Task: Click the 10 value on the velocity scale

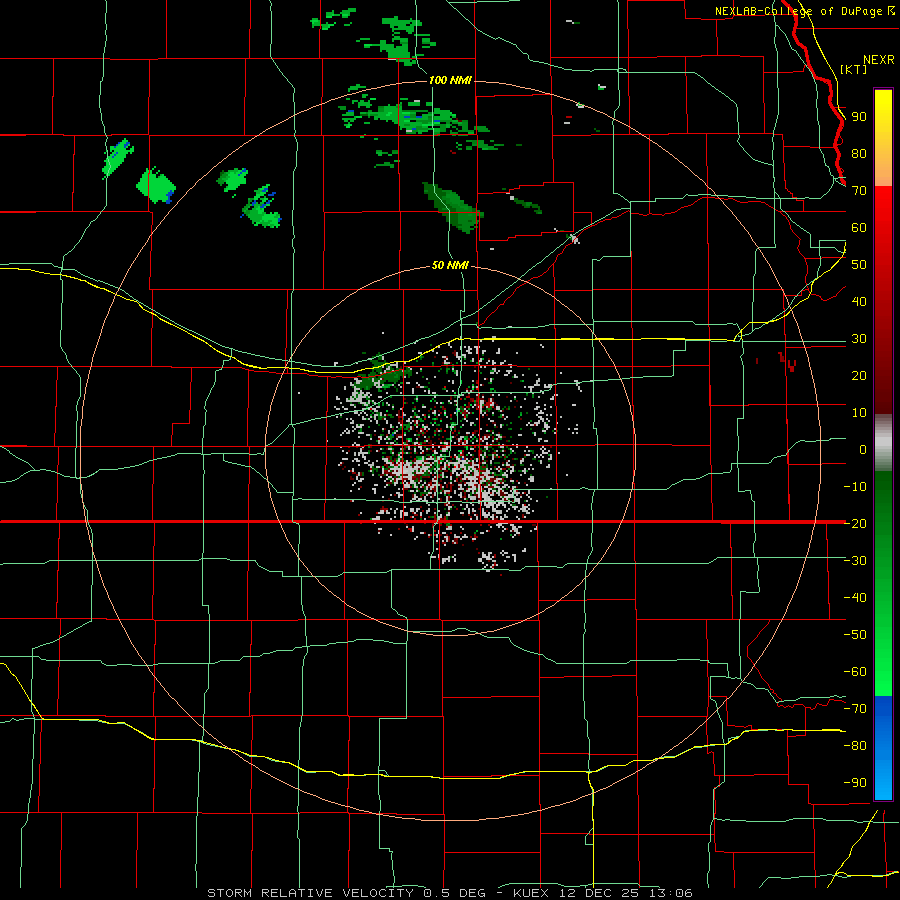Action: [859, 413]
